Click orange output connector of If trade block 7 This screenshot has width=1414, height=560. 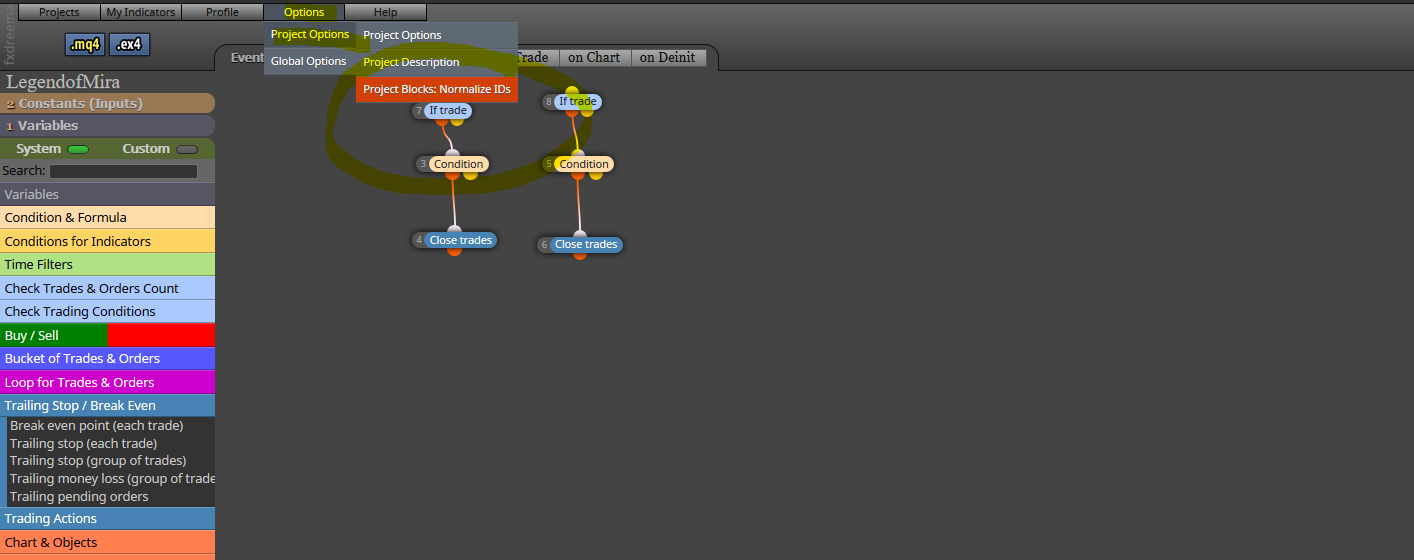click(441, 121)
